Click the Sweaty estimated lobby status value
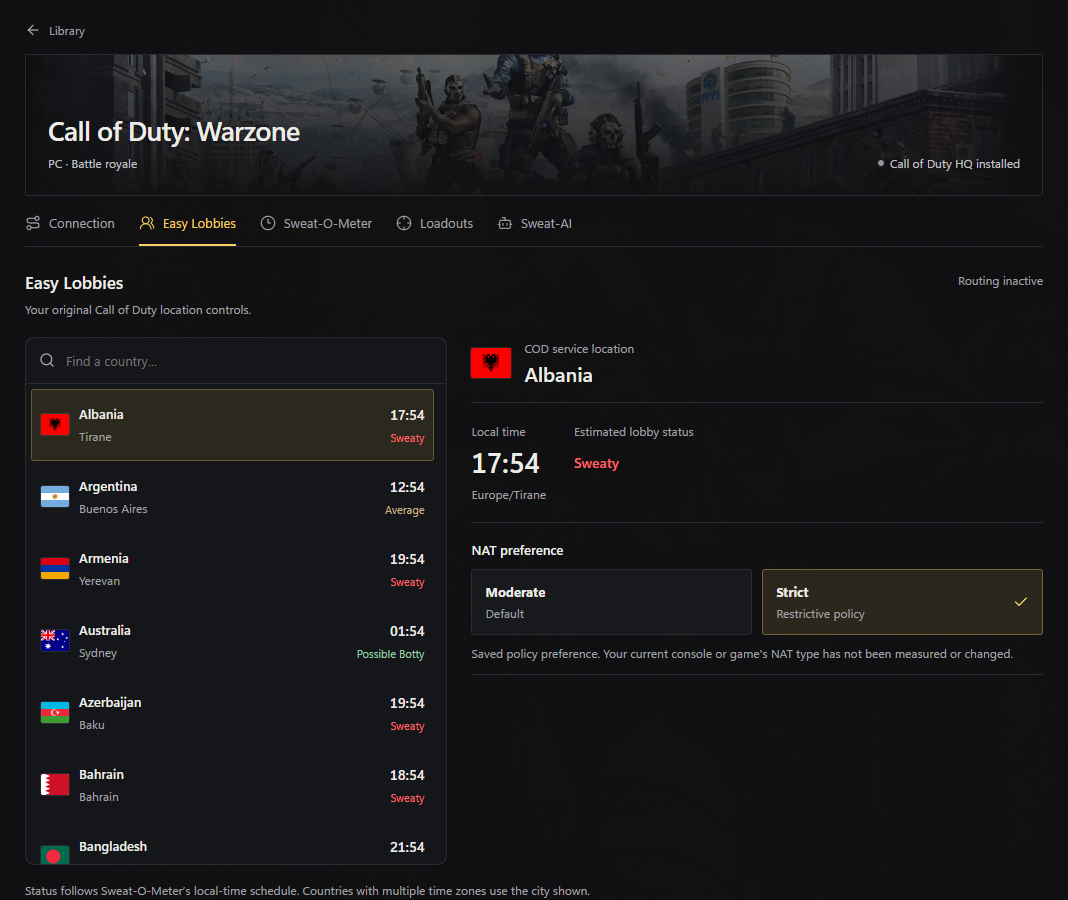 (x=597, y=463)
